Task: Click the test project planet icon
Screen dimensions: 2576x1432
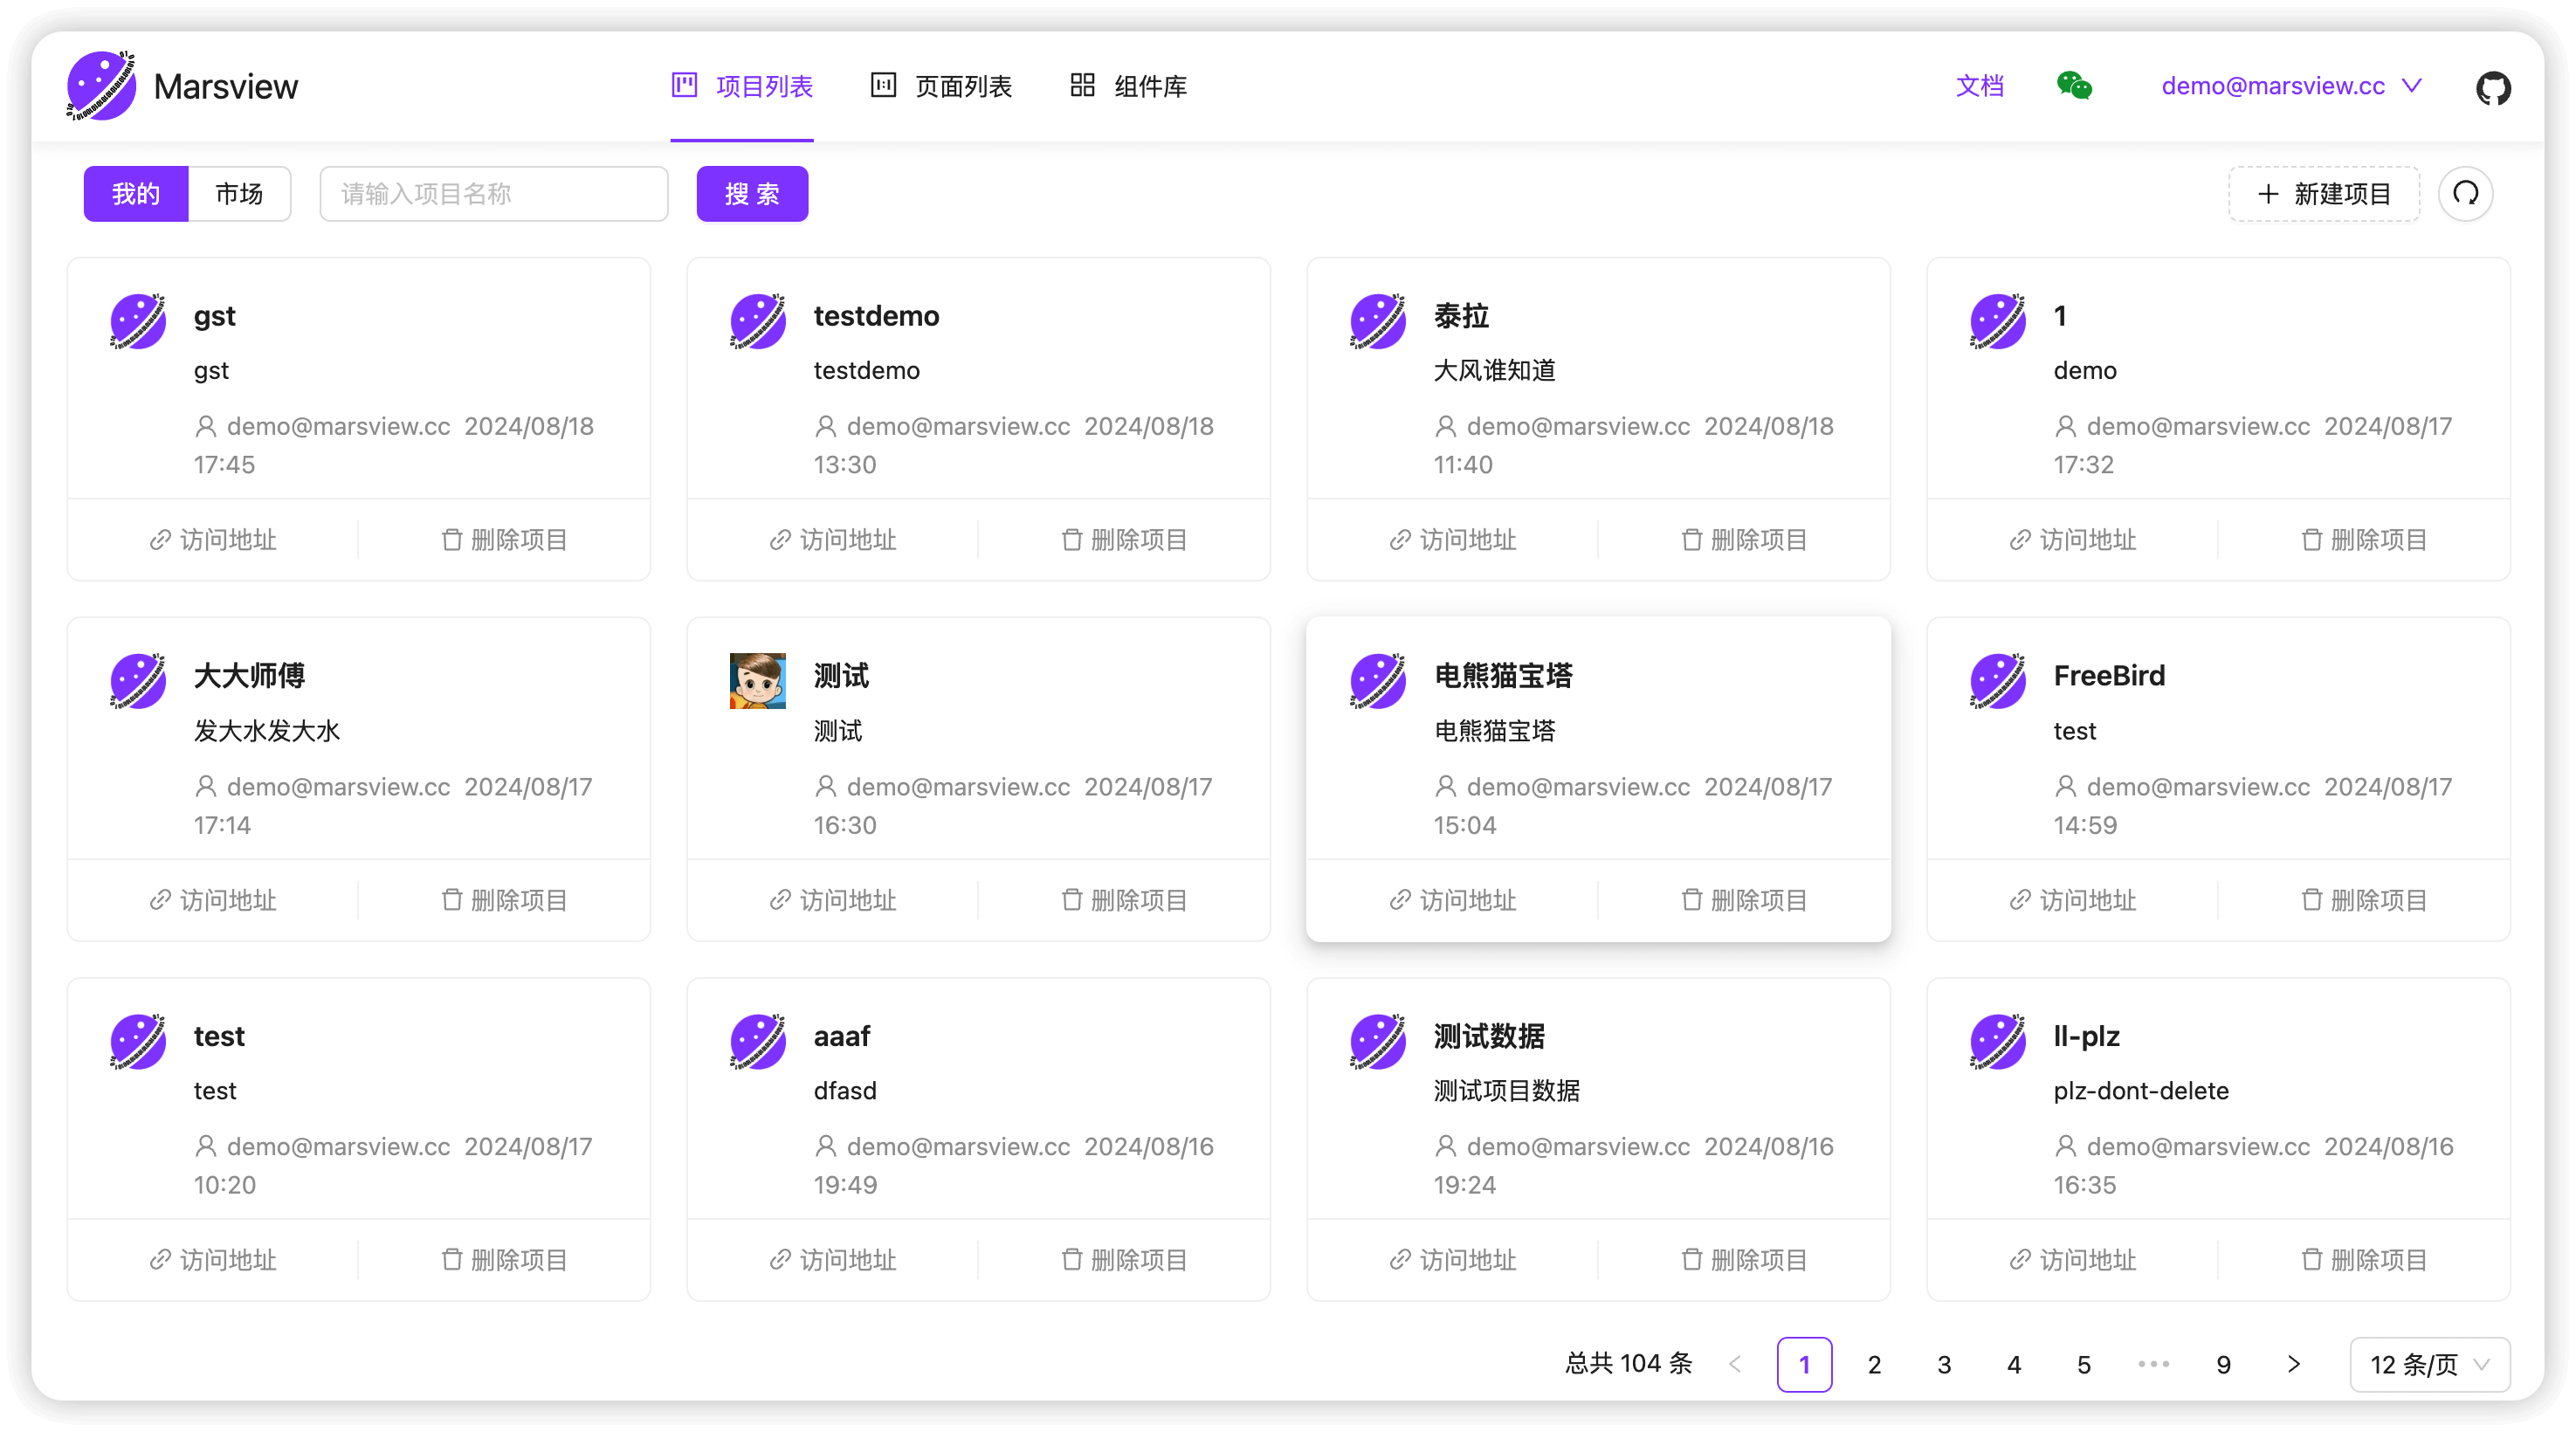Action: click(x=138, y=1041)
